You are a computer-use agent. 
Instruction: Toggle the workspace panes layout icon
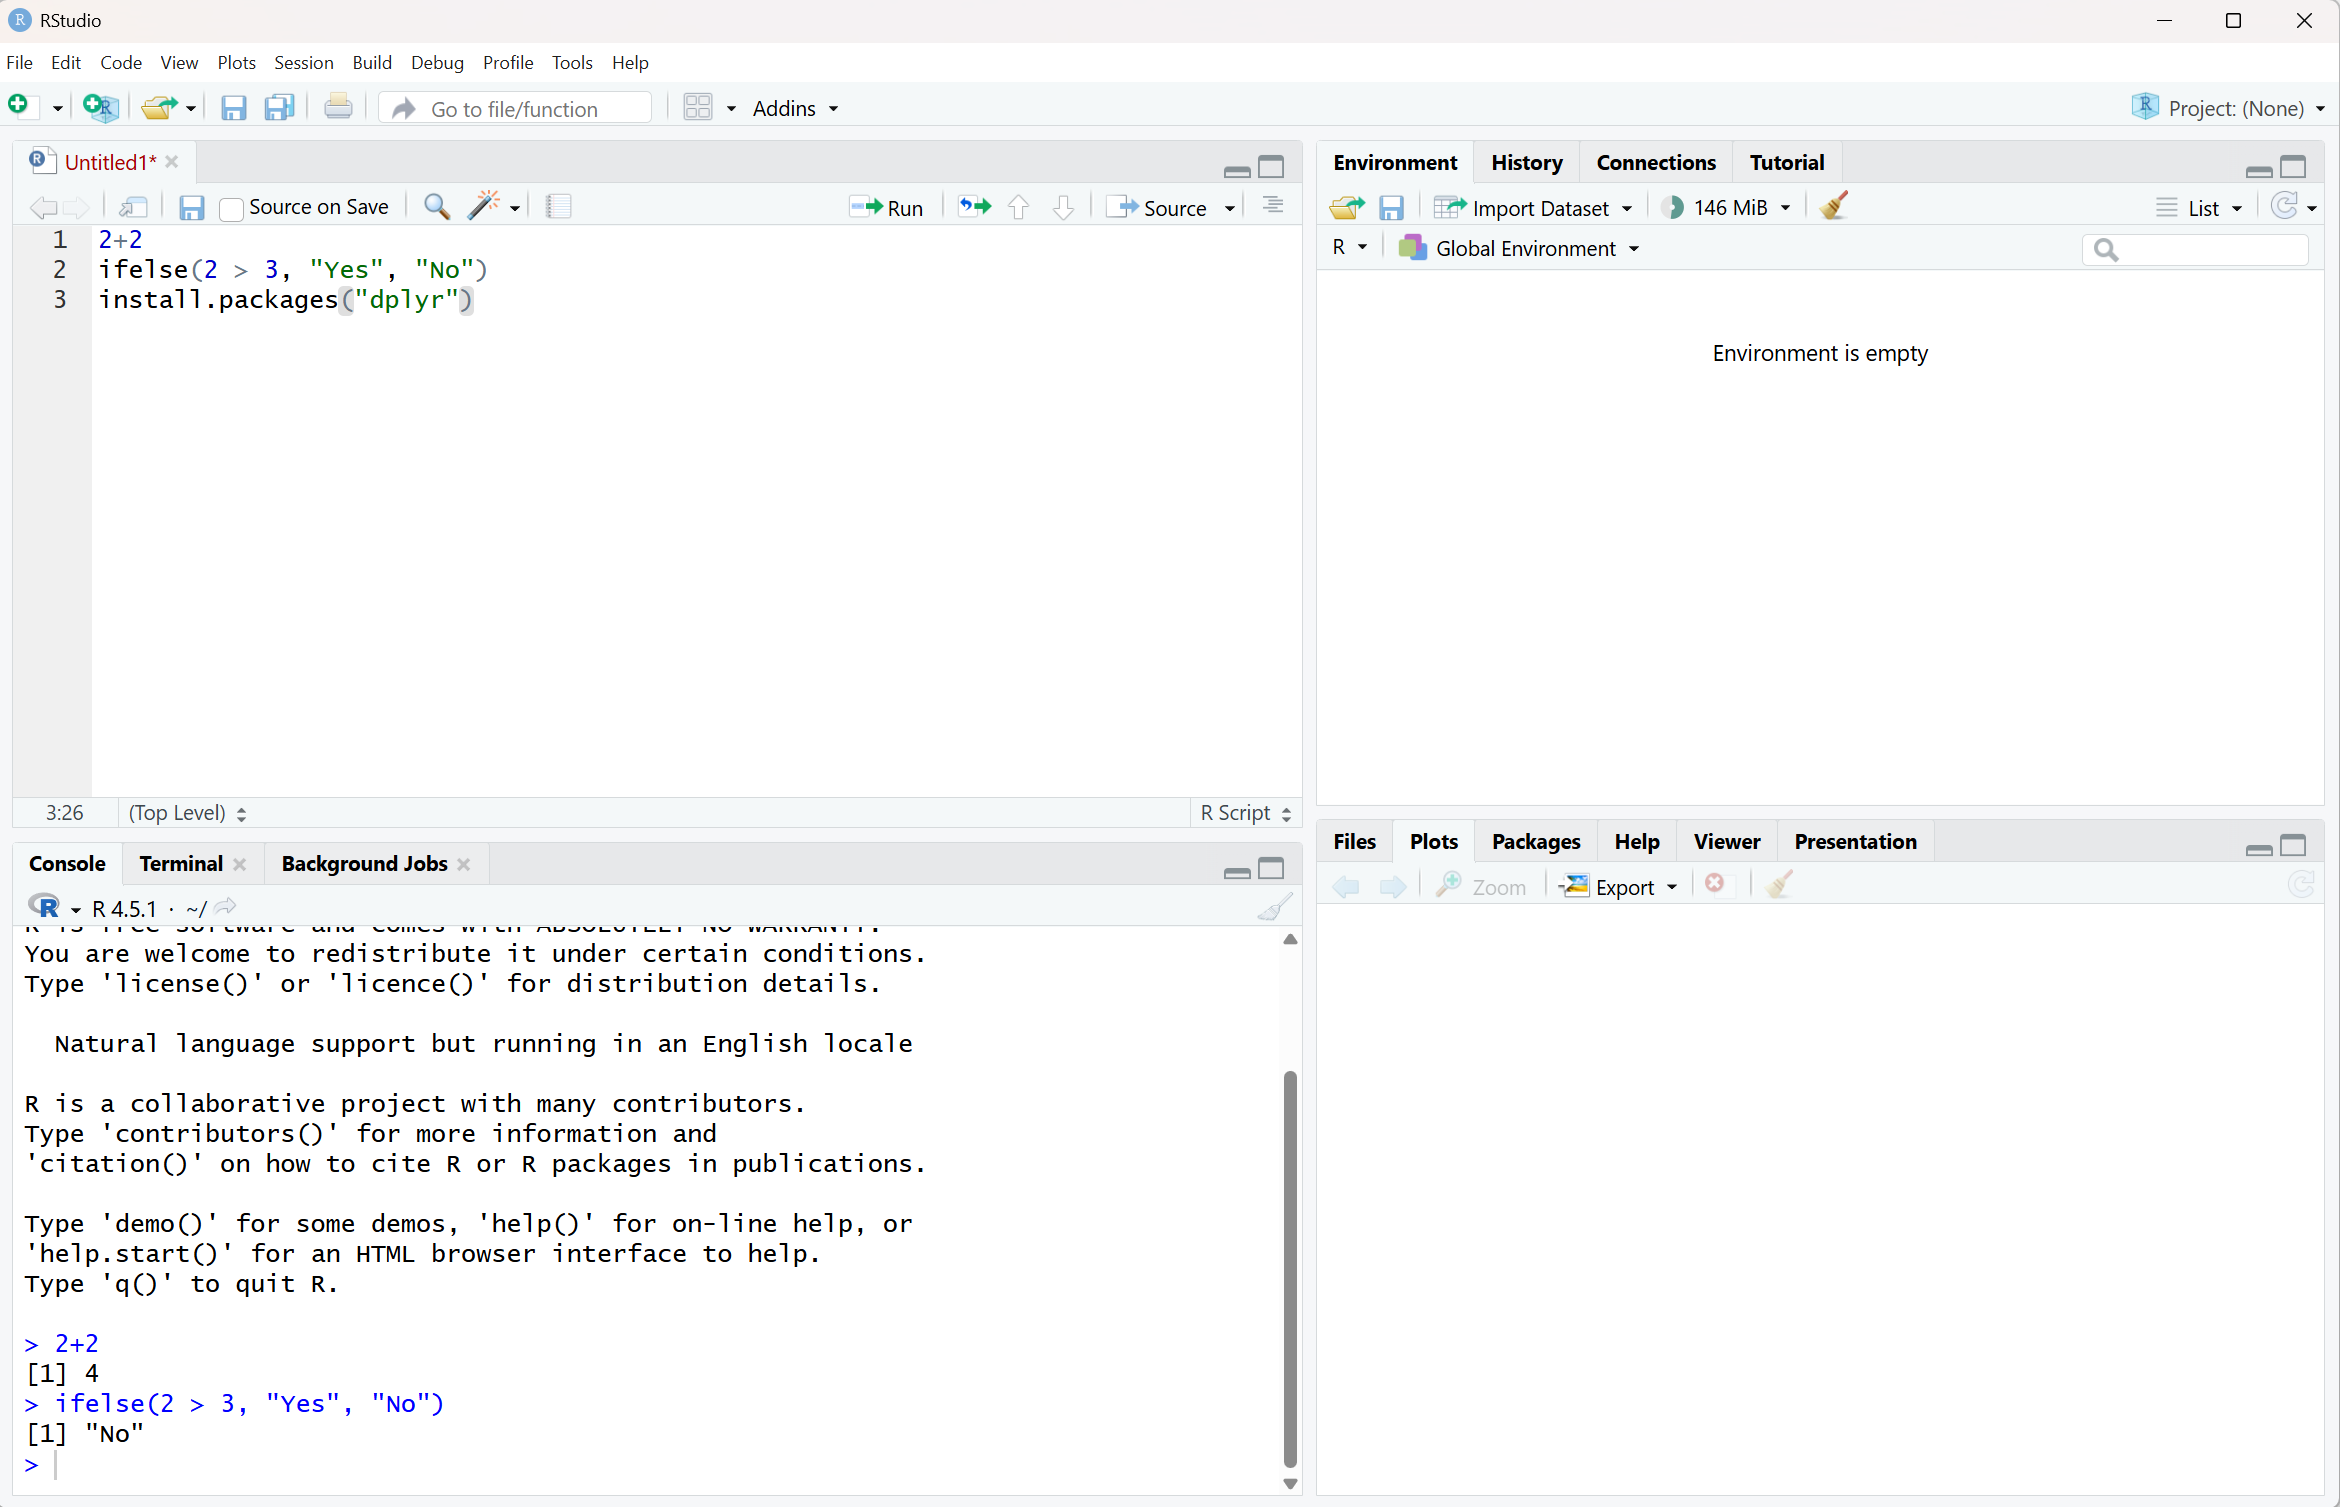[x=698, y=107]
